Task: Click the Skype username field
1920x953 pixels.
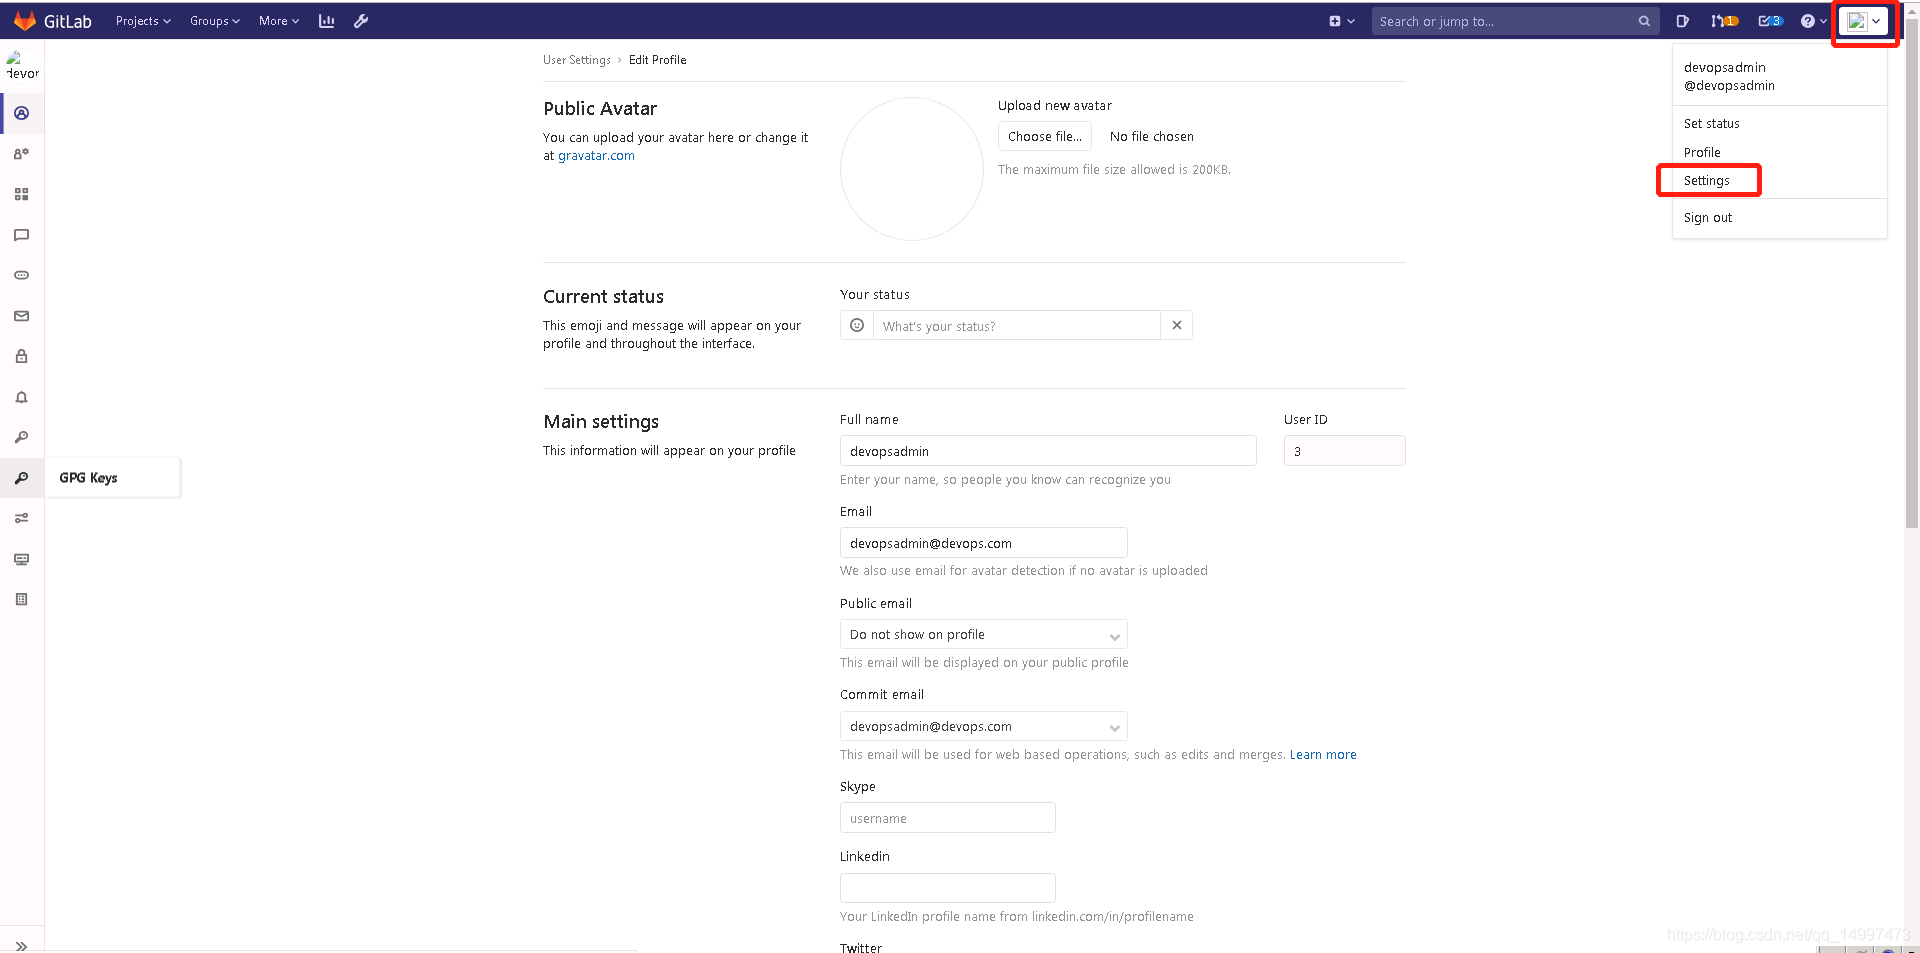Action: (948, 818)
